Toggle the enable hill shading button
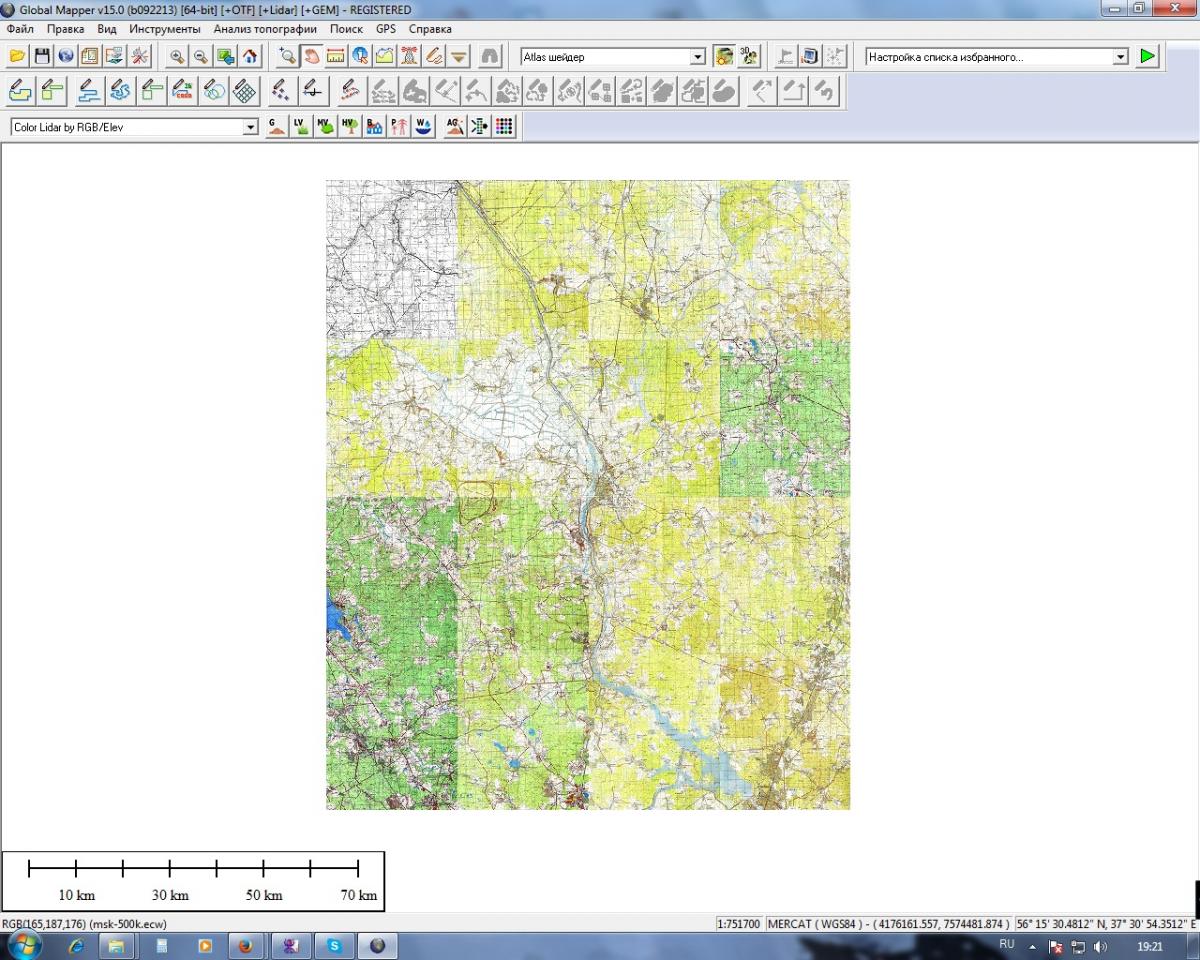 [724, 57]
